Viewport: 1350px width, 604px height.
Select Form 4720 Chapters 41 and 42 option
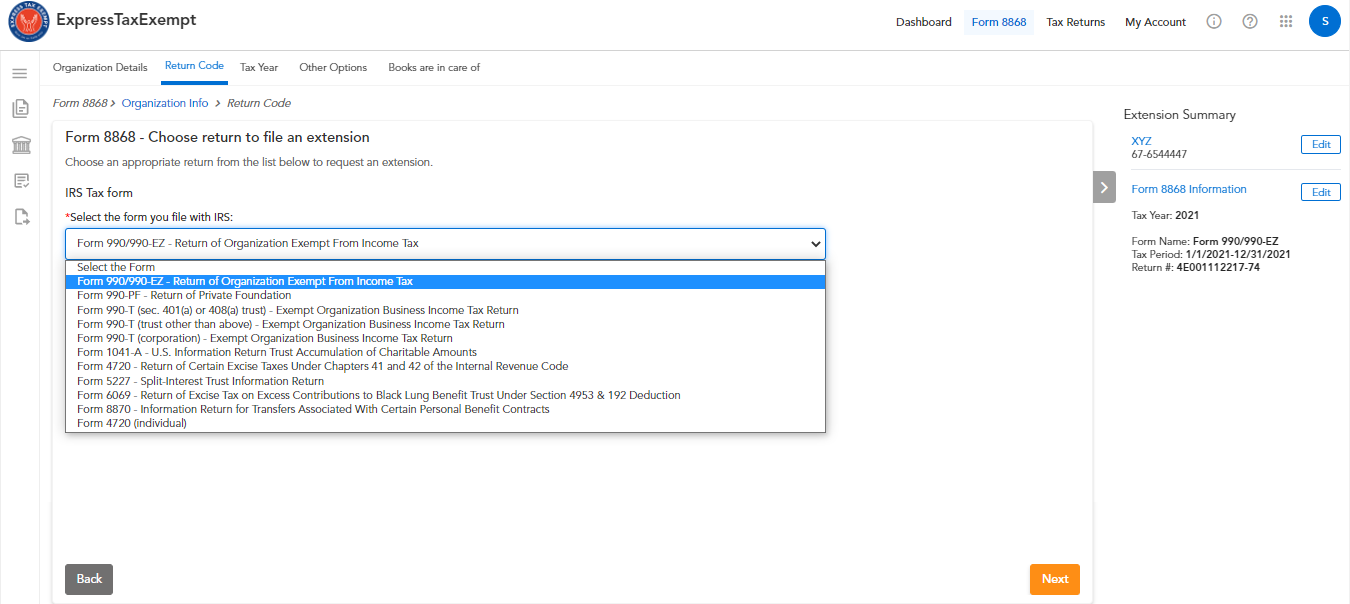pos(445,366)
